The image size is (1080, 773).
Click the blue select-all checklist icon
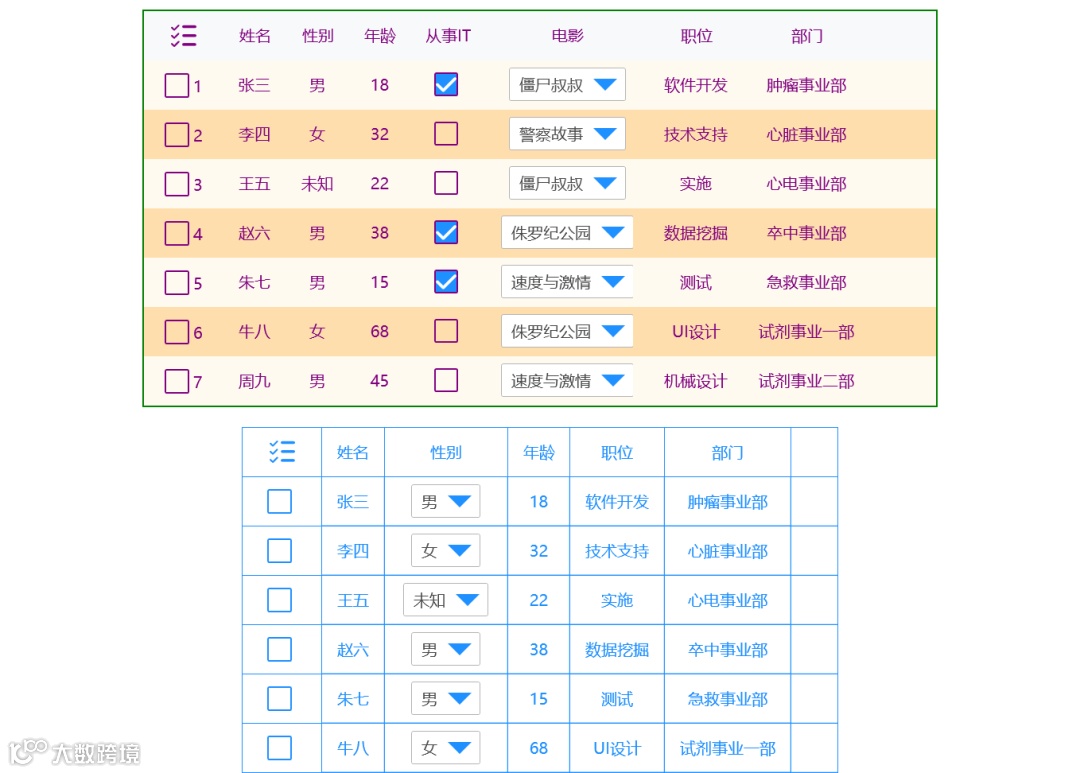point(282,452)
